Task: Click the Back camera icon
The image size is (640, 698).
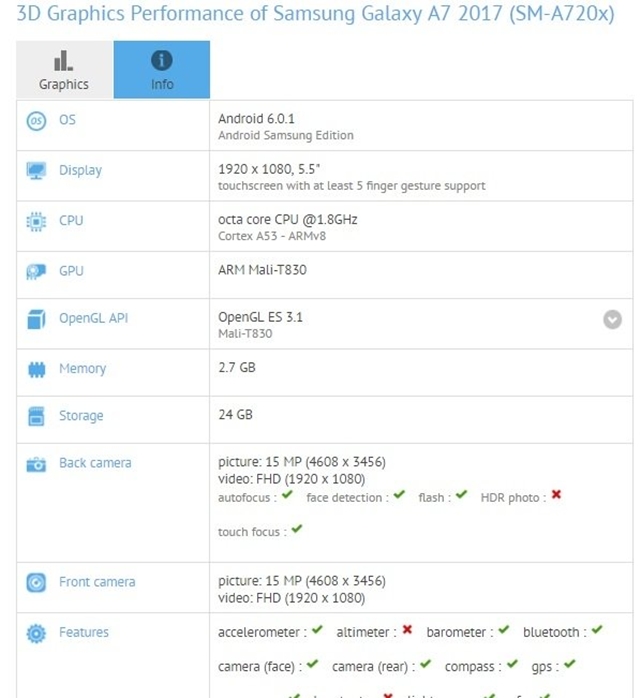Action: coord(36,464)
